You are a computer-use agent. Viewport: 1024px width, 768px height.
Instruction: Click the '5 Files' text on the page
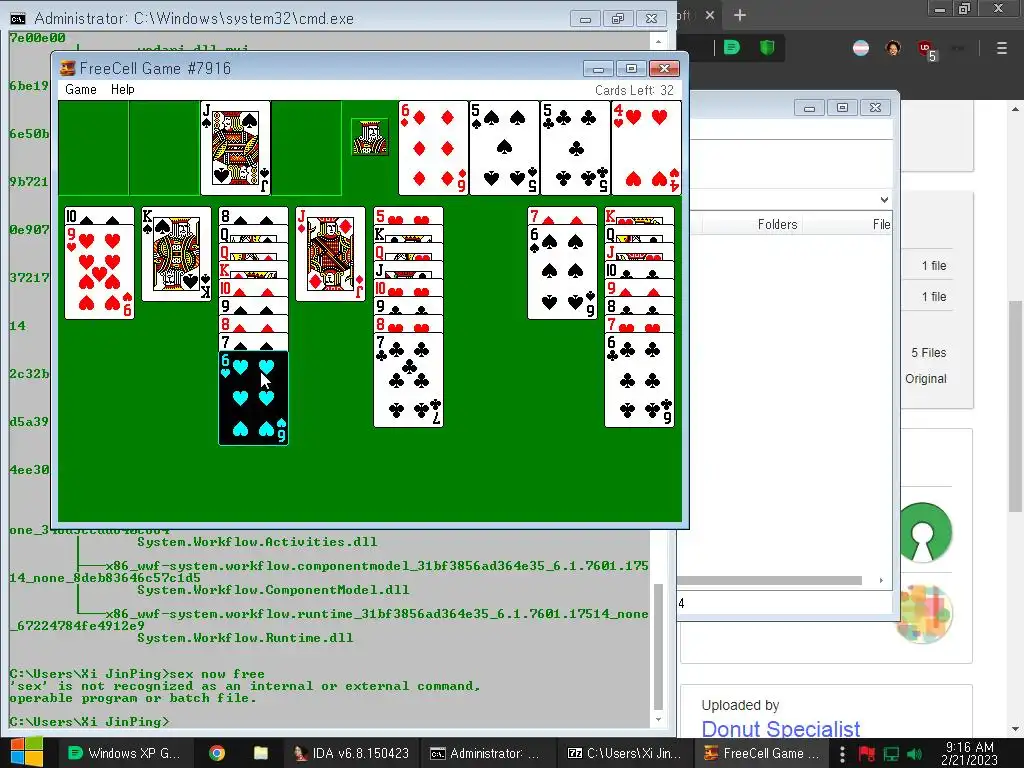(929, 353)
